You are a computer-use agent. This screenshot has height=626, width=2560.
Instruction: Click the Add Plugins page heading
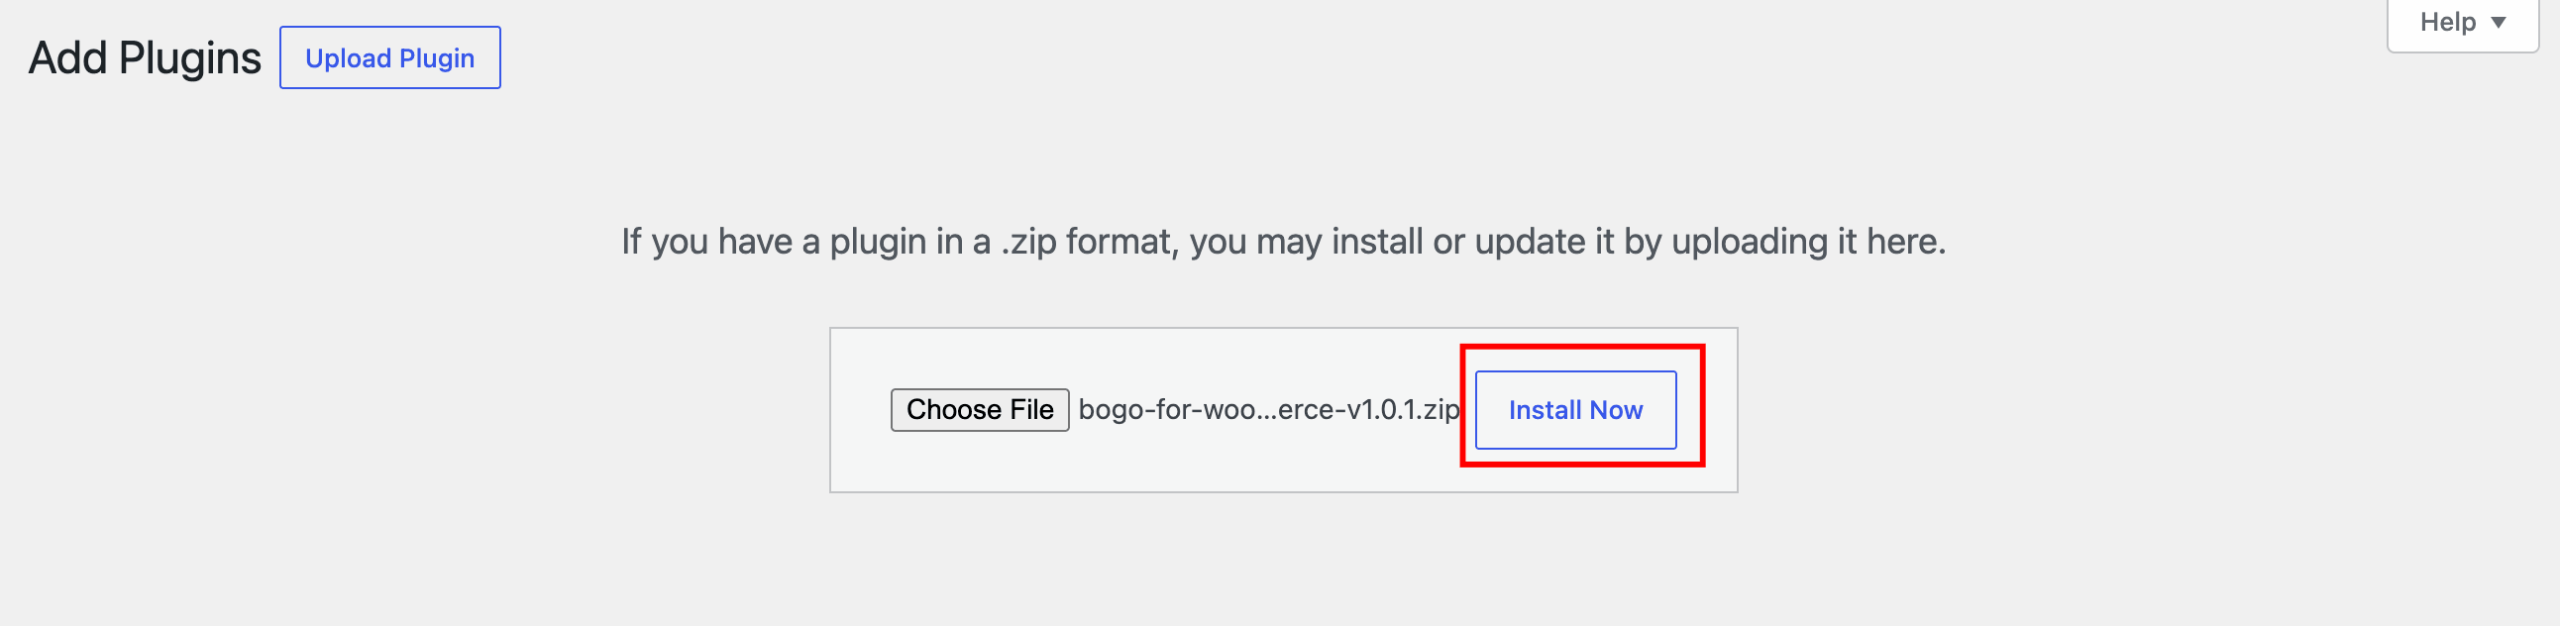pyautogui.click(x=145, y=58)
